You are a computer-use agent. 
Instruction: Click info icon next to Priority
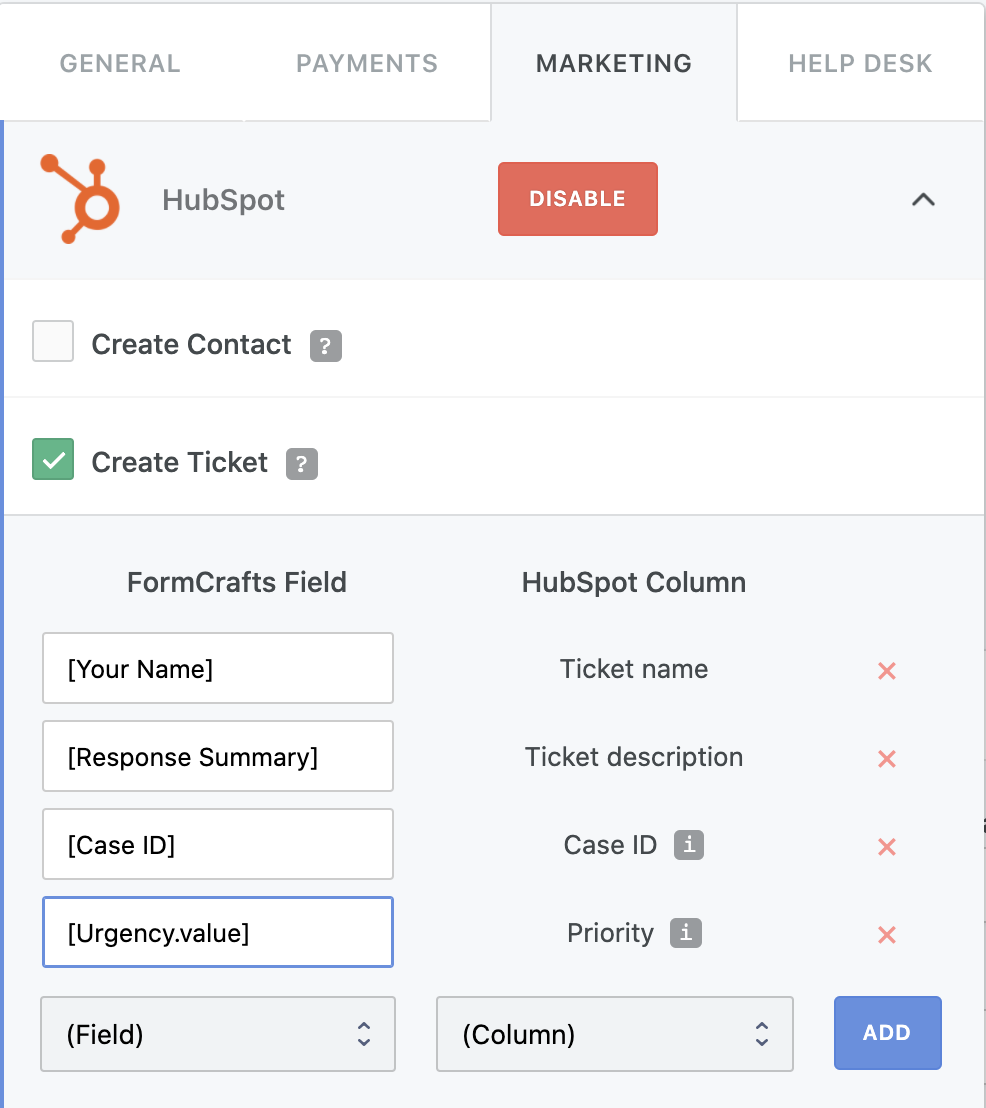click(x=686, y=933)
